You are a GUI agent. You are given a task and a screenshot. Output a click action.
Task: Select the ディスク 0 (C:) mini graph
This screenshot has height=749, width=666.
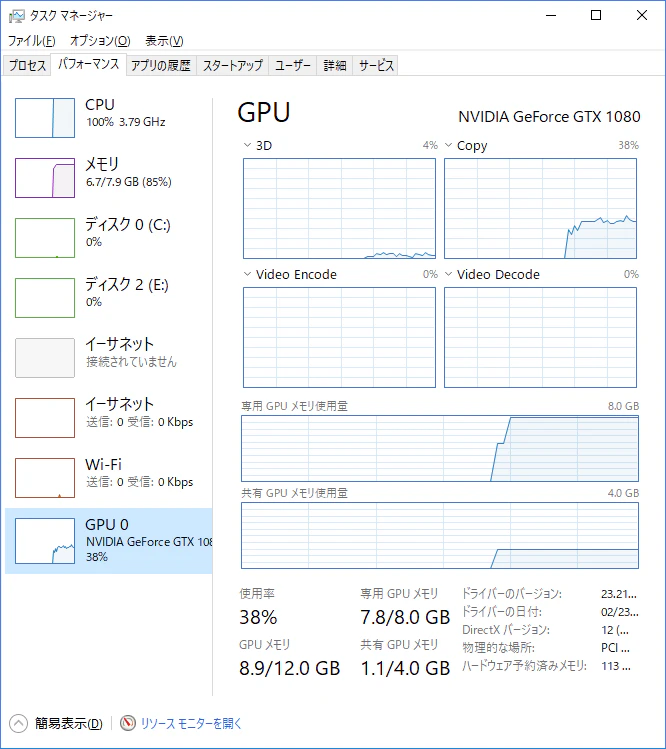point(45,238)
